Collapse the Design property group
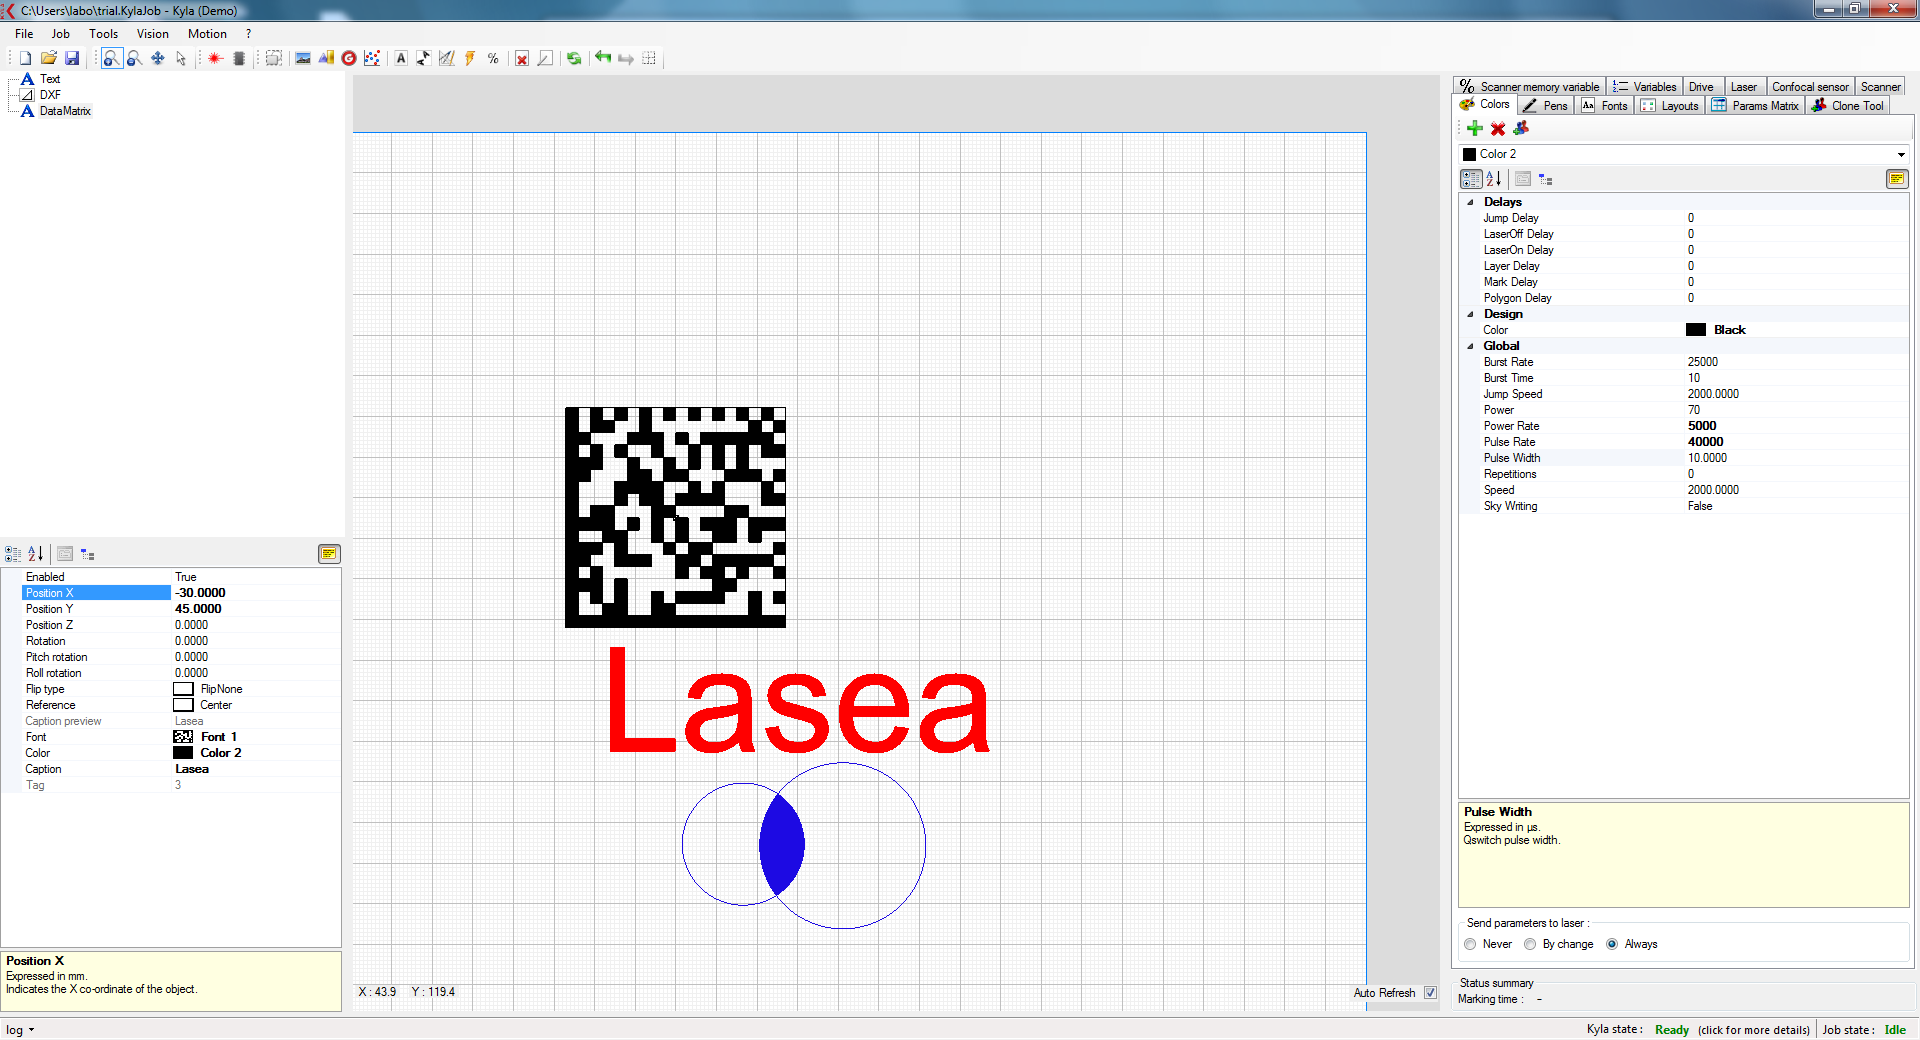The image size is (1920, 1040). pyautogui.click(x=1470, y=314)
